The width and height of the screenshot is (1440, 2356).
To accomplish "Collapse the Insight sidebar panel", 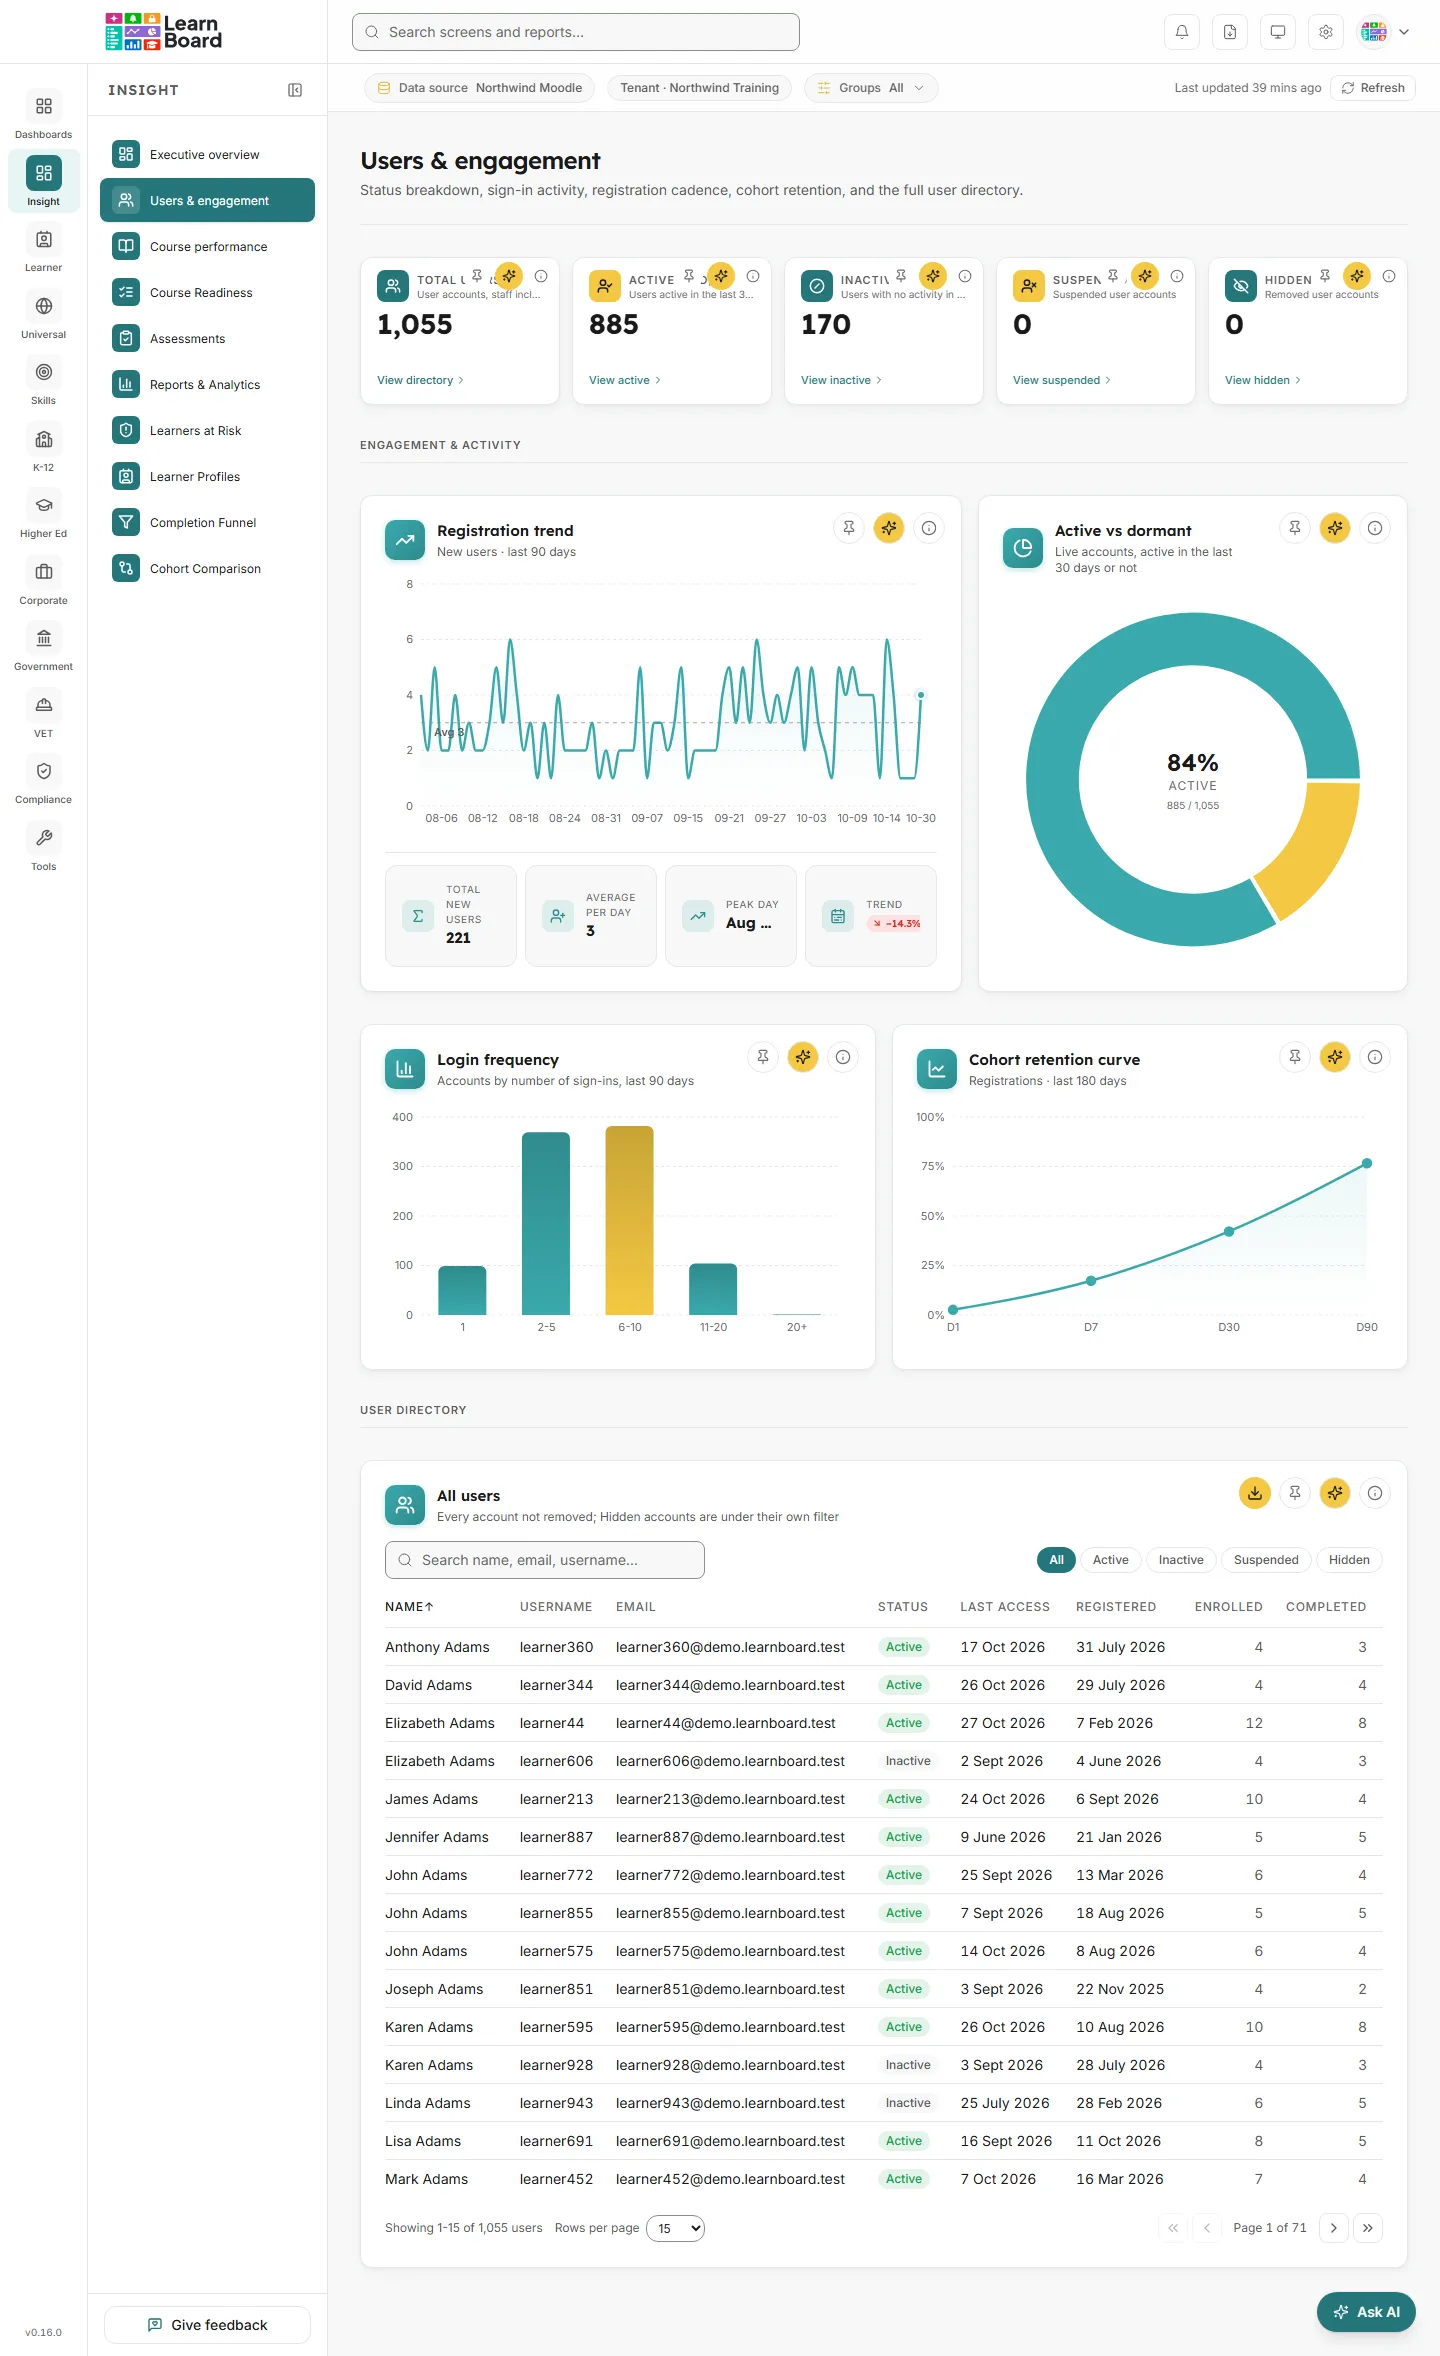I will click(x=295, y=90).
